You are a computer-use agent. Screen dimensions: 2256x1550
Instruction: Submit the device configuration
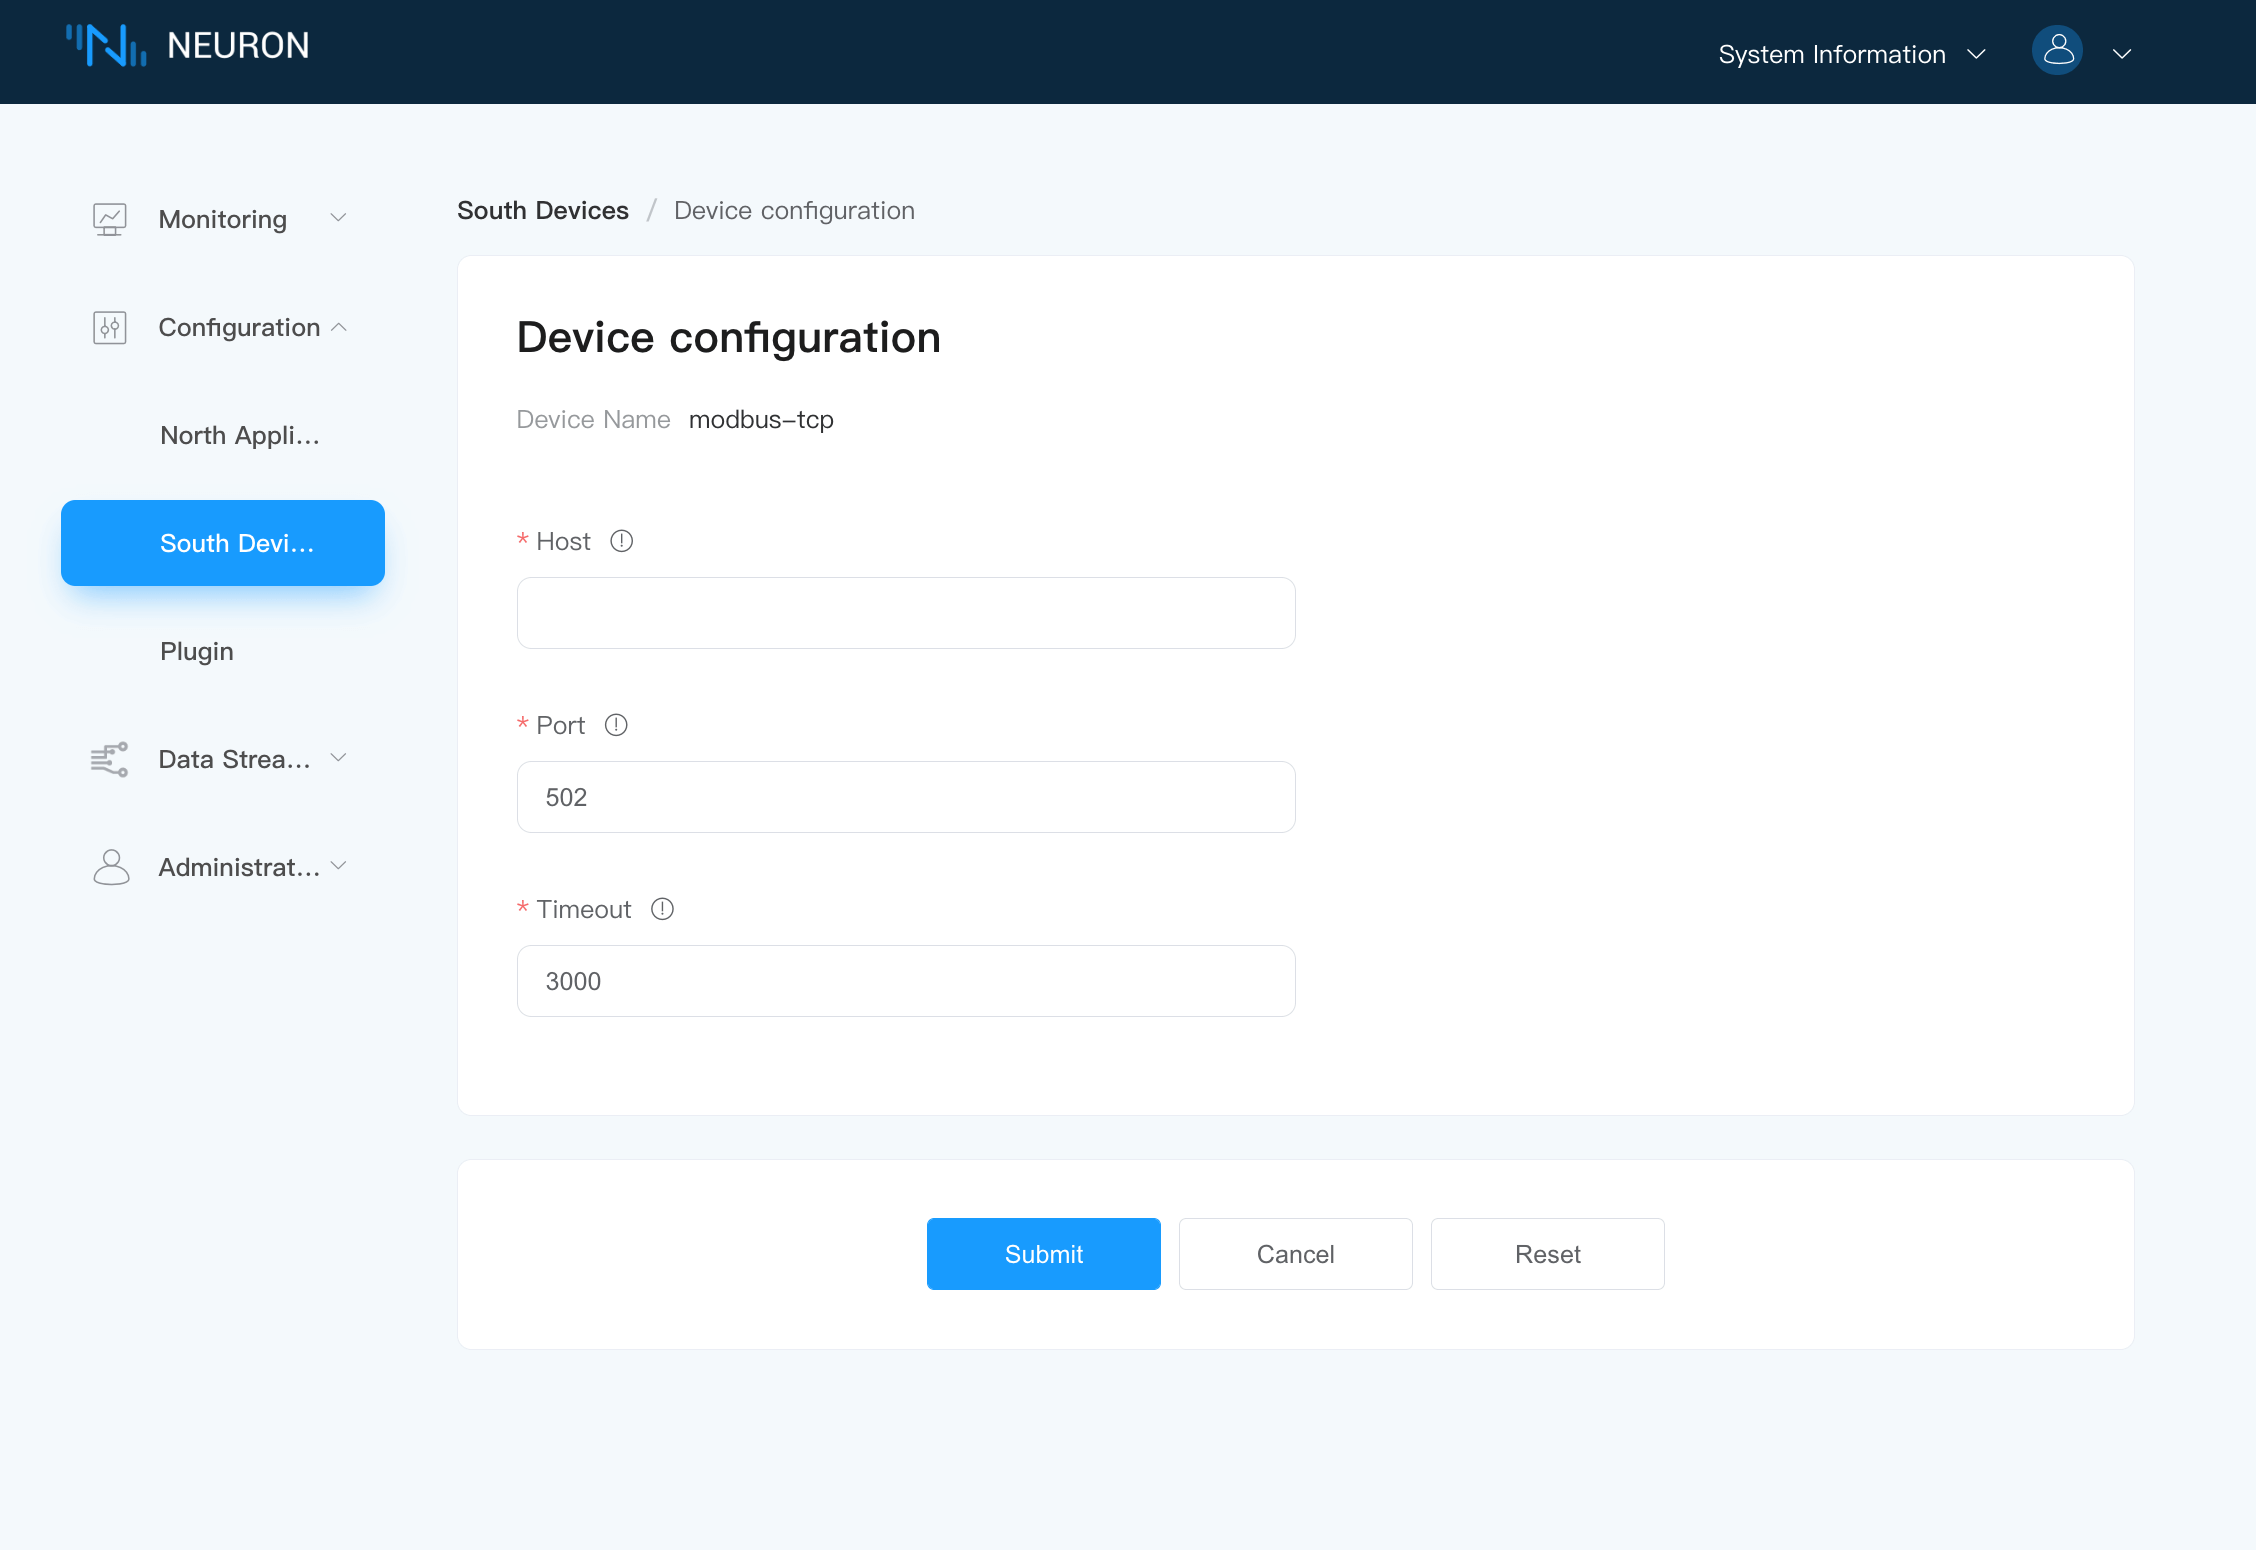[1043, 1254]
